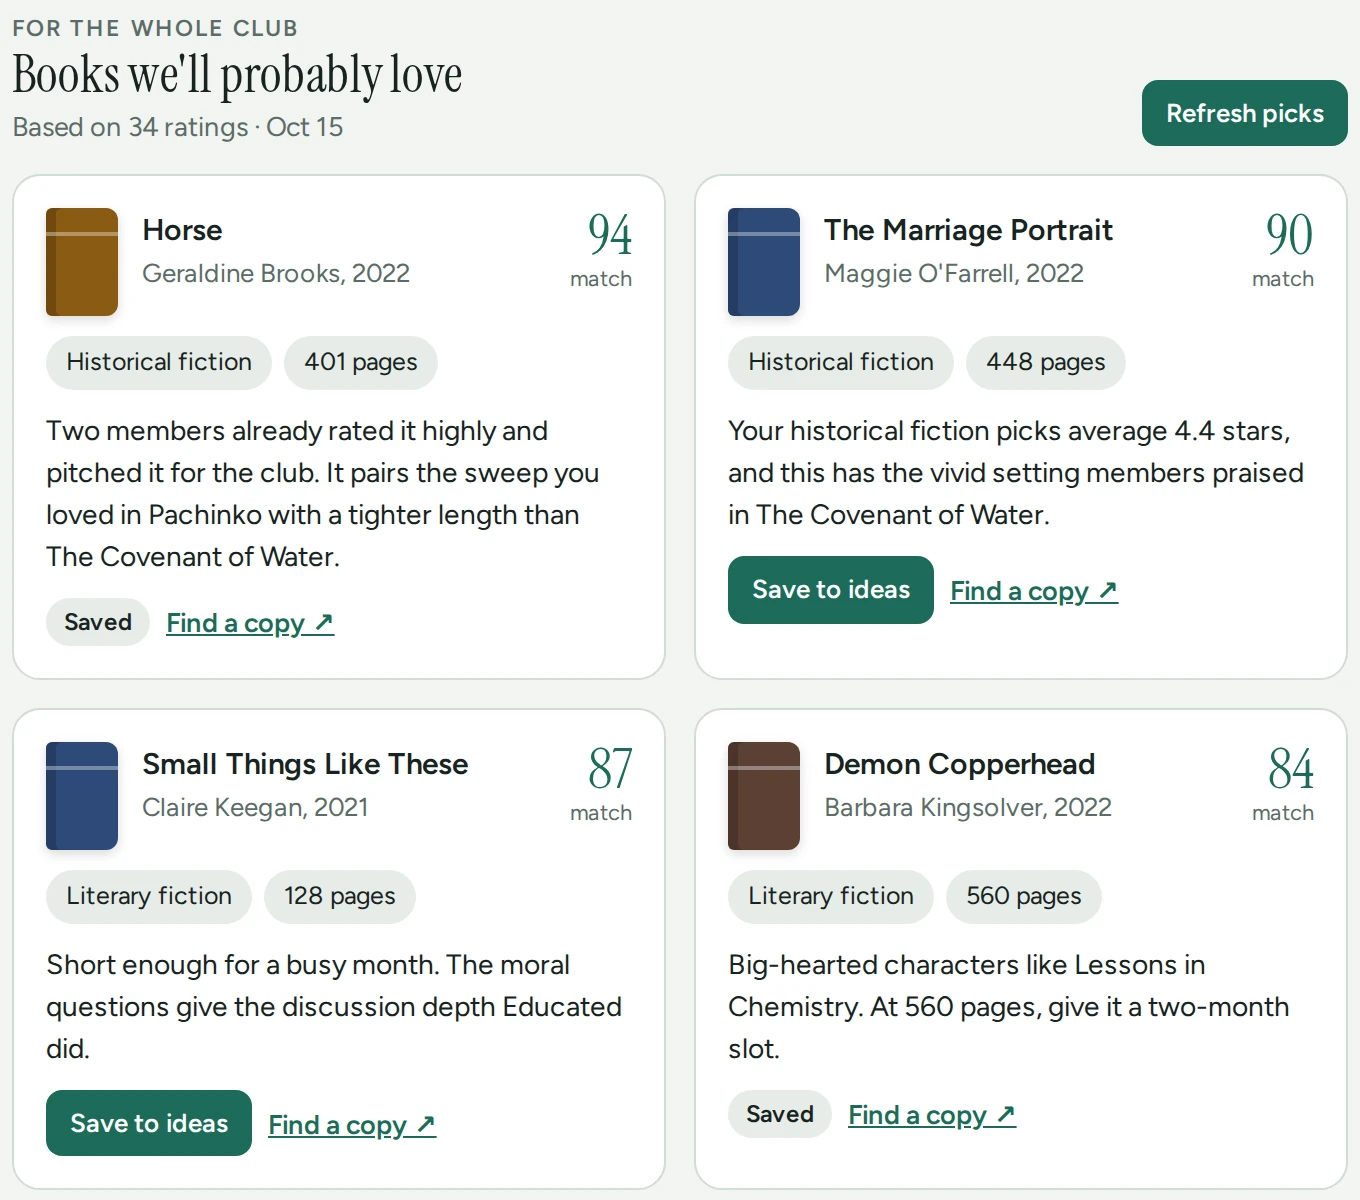This screenshot has width=1360, height=1200.
Task: Find a copy of The Marriage Portrait
Action: tap(1034, 591)
